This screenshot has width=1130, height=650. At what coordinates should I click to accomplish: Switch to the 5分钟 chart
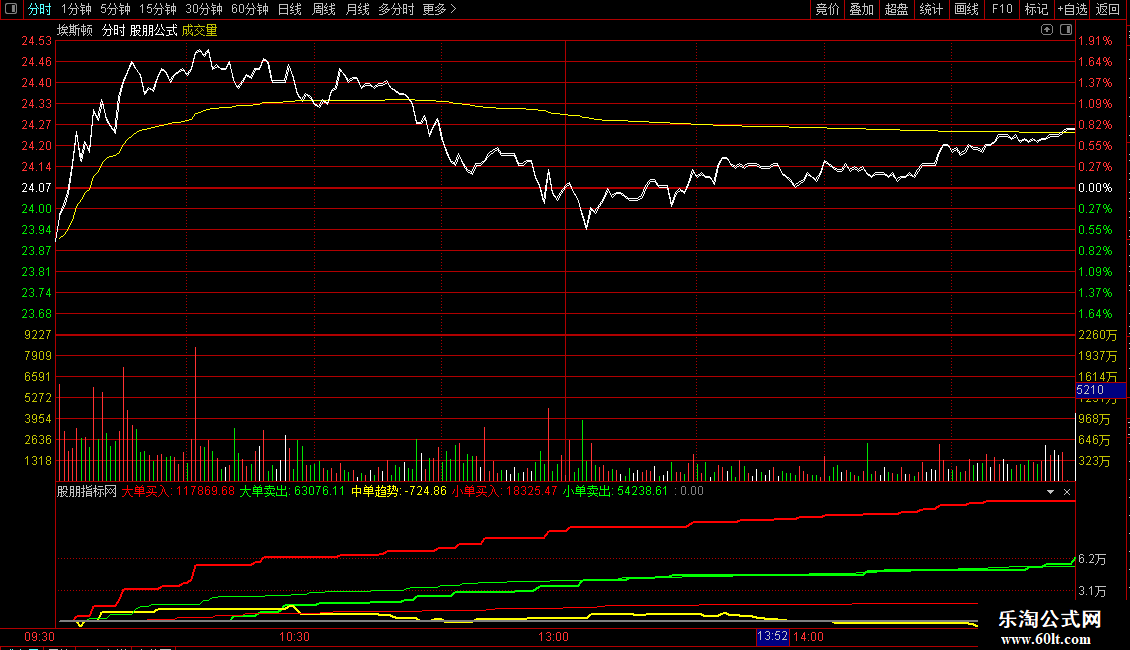115,9
